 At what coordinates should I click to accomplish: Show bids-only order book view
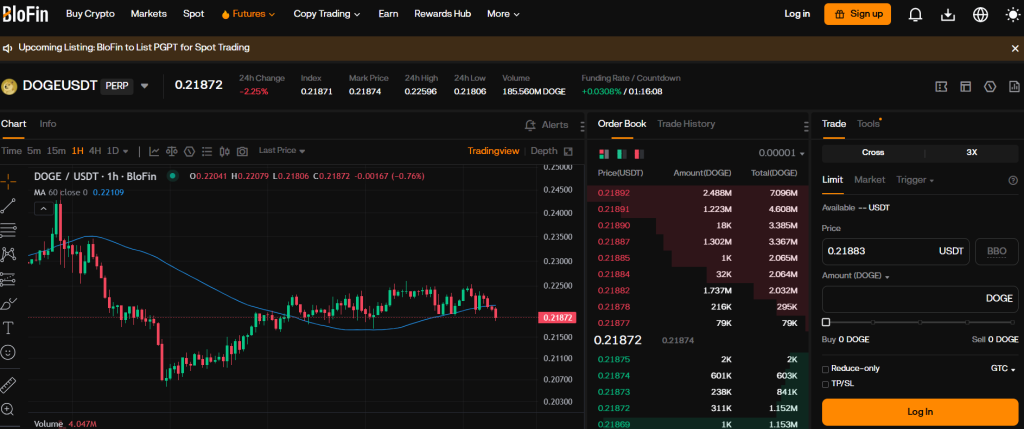click(x=621, y=154)
